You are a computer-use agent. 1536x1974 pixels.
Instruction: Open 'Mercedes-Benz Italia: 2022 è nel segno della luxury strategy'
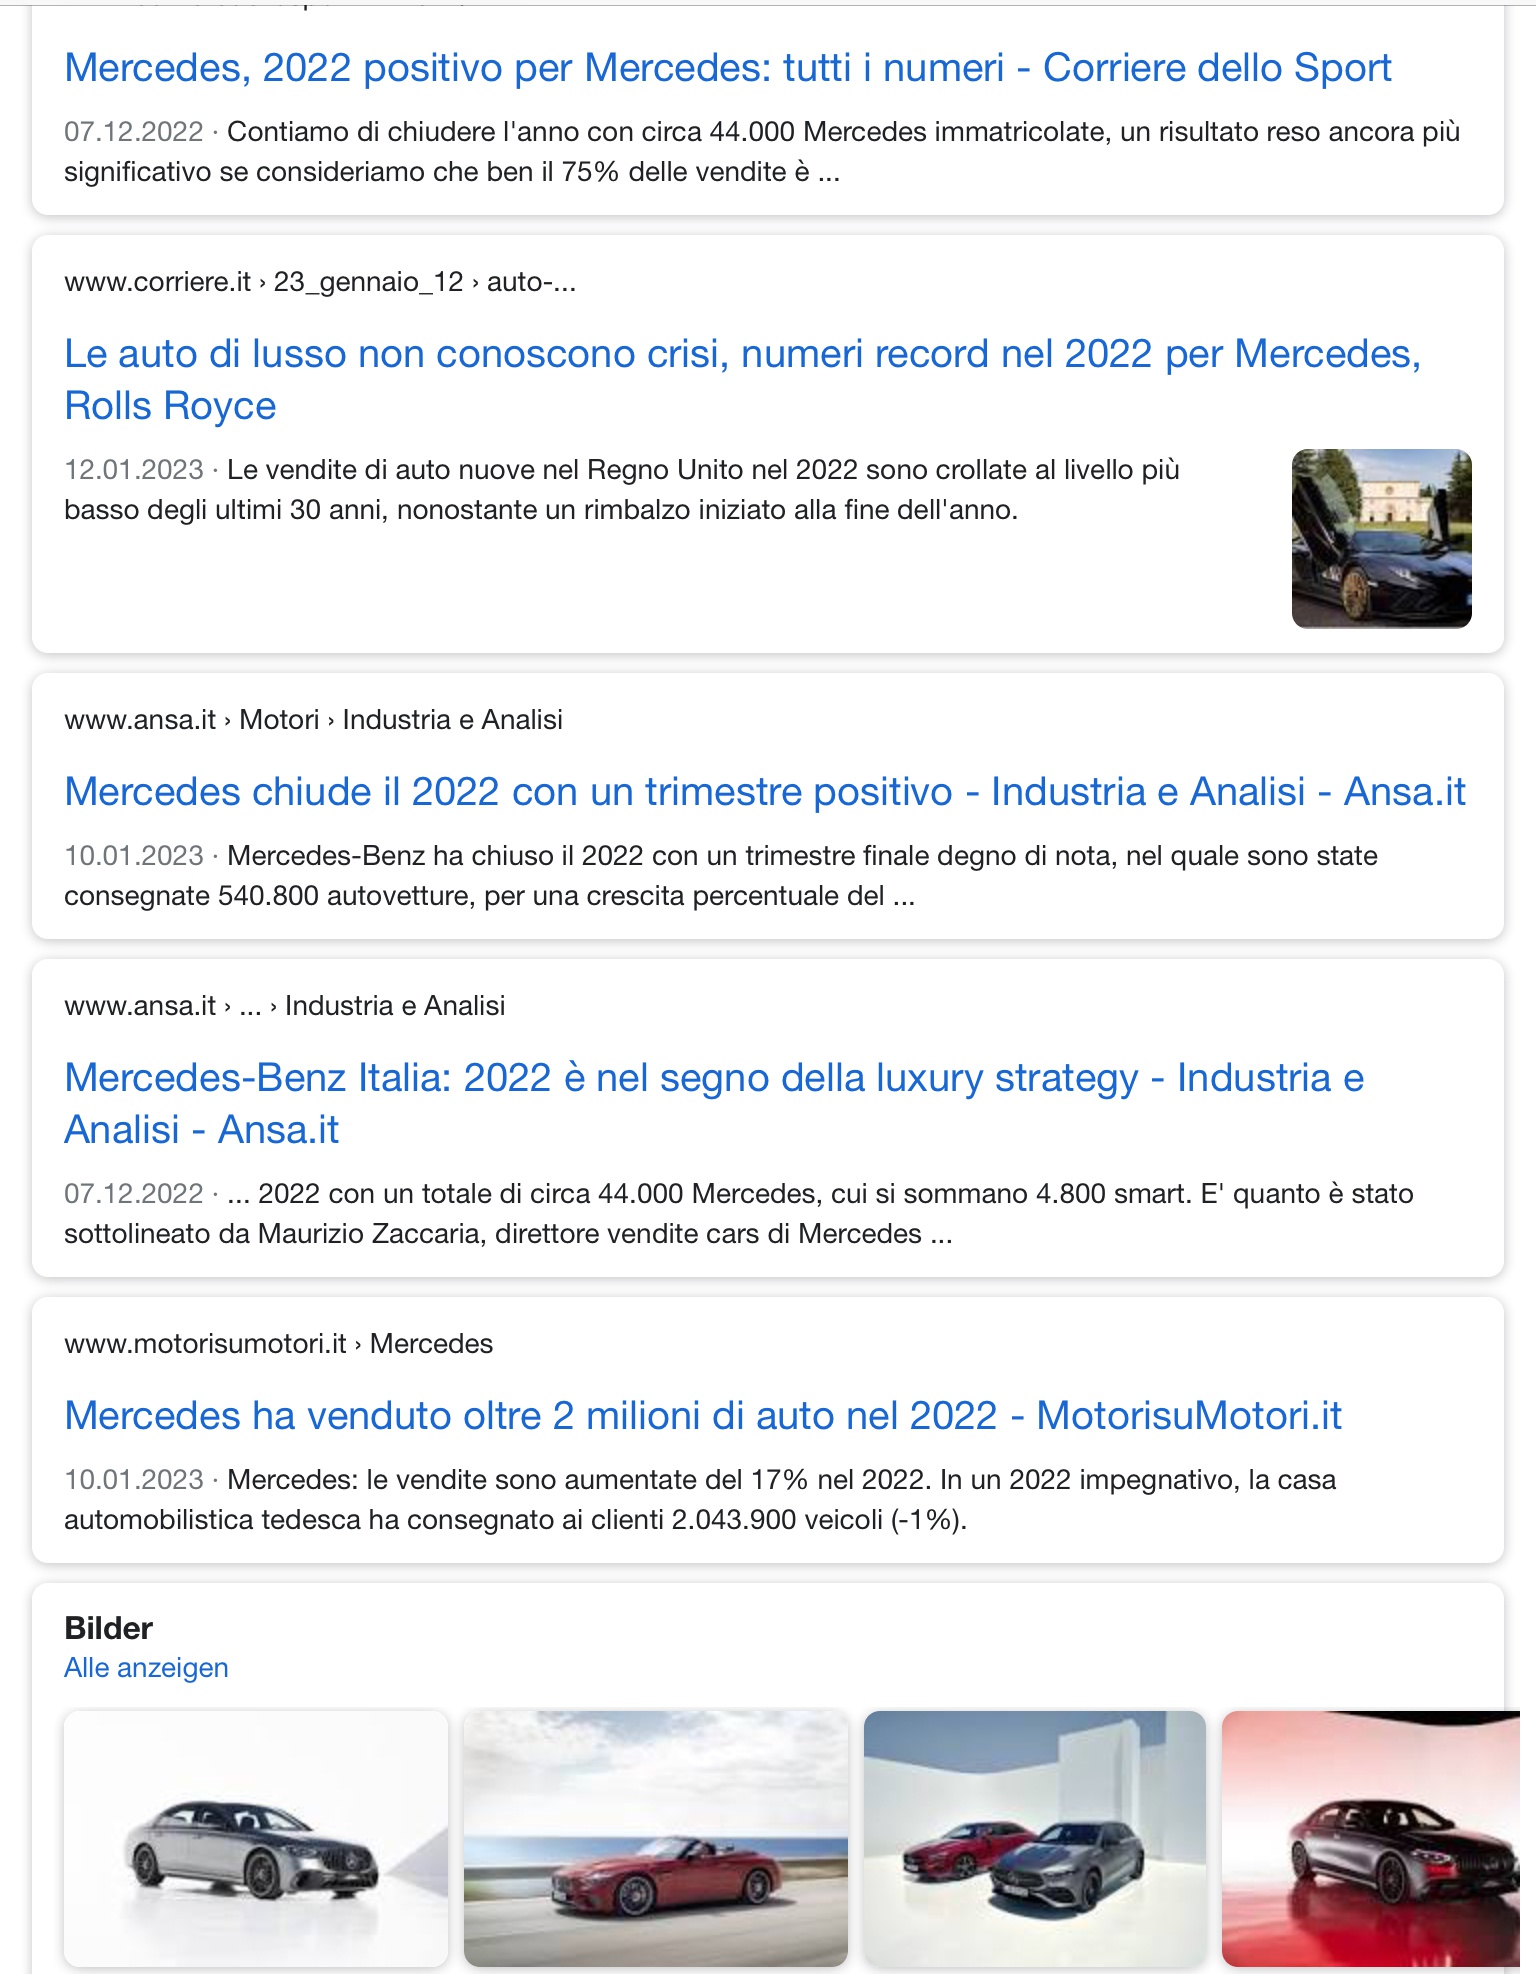[714, 1104]
